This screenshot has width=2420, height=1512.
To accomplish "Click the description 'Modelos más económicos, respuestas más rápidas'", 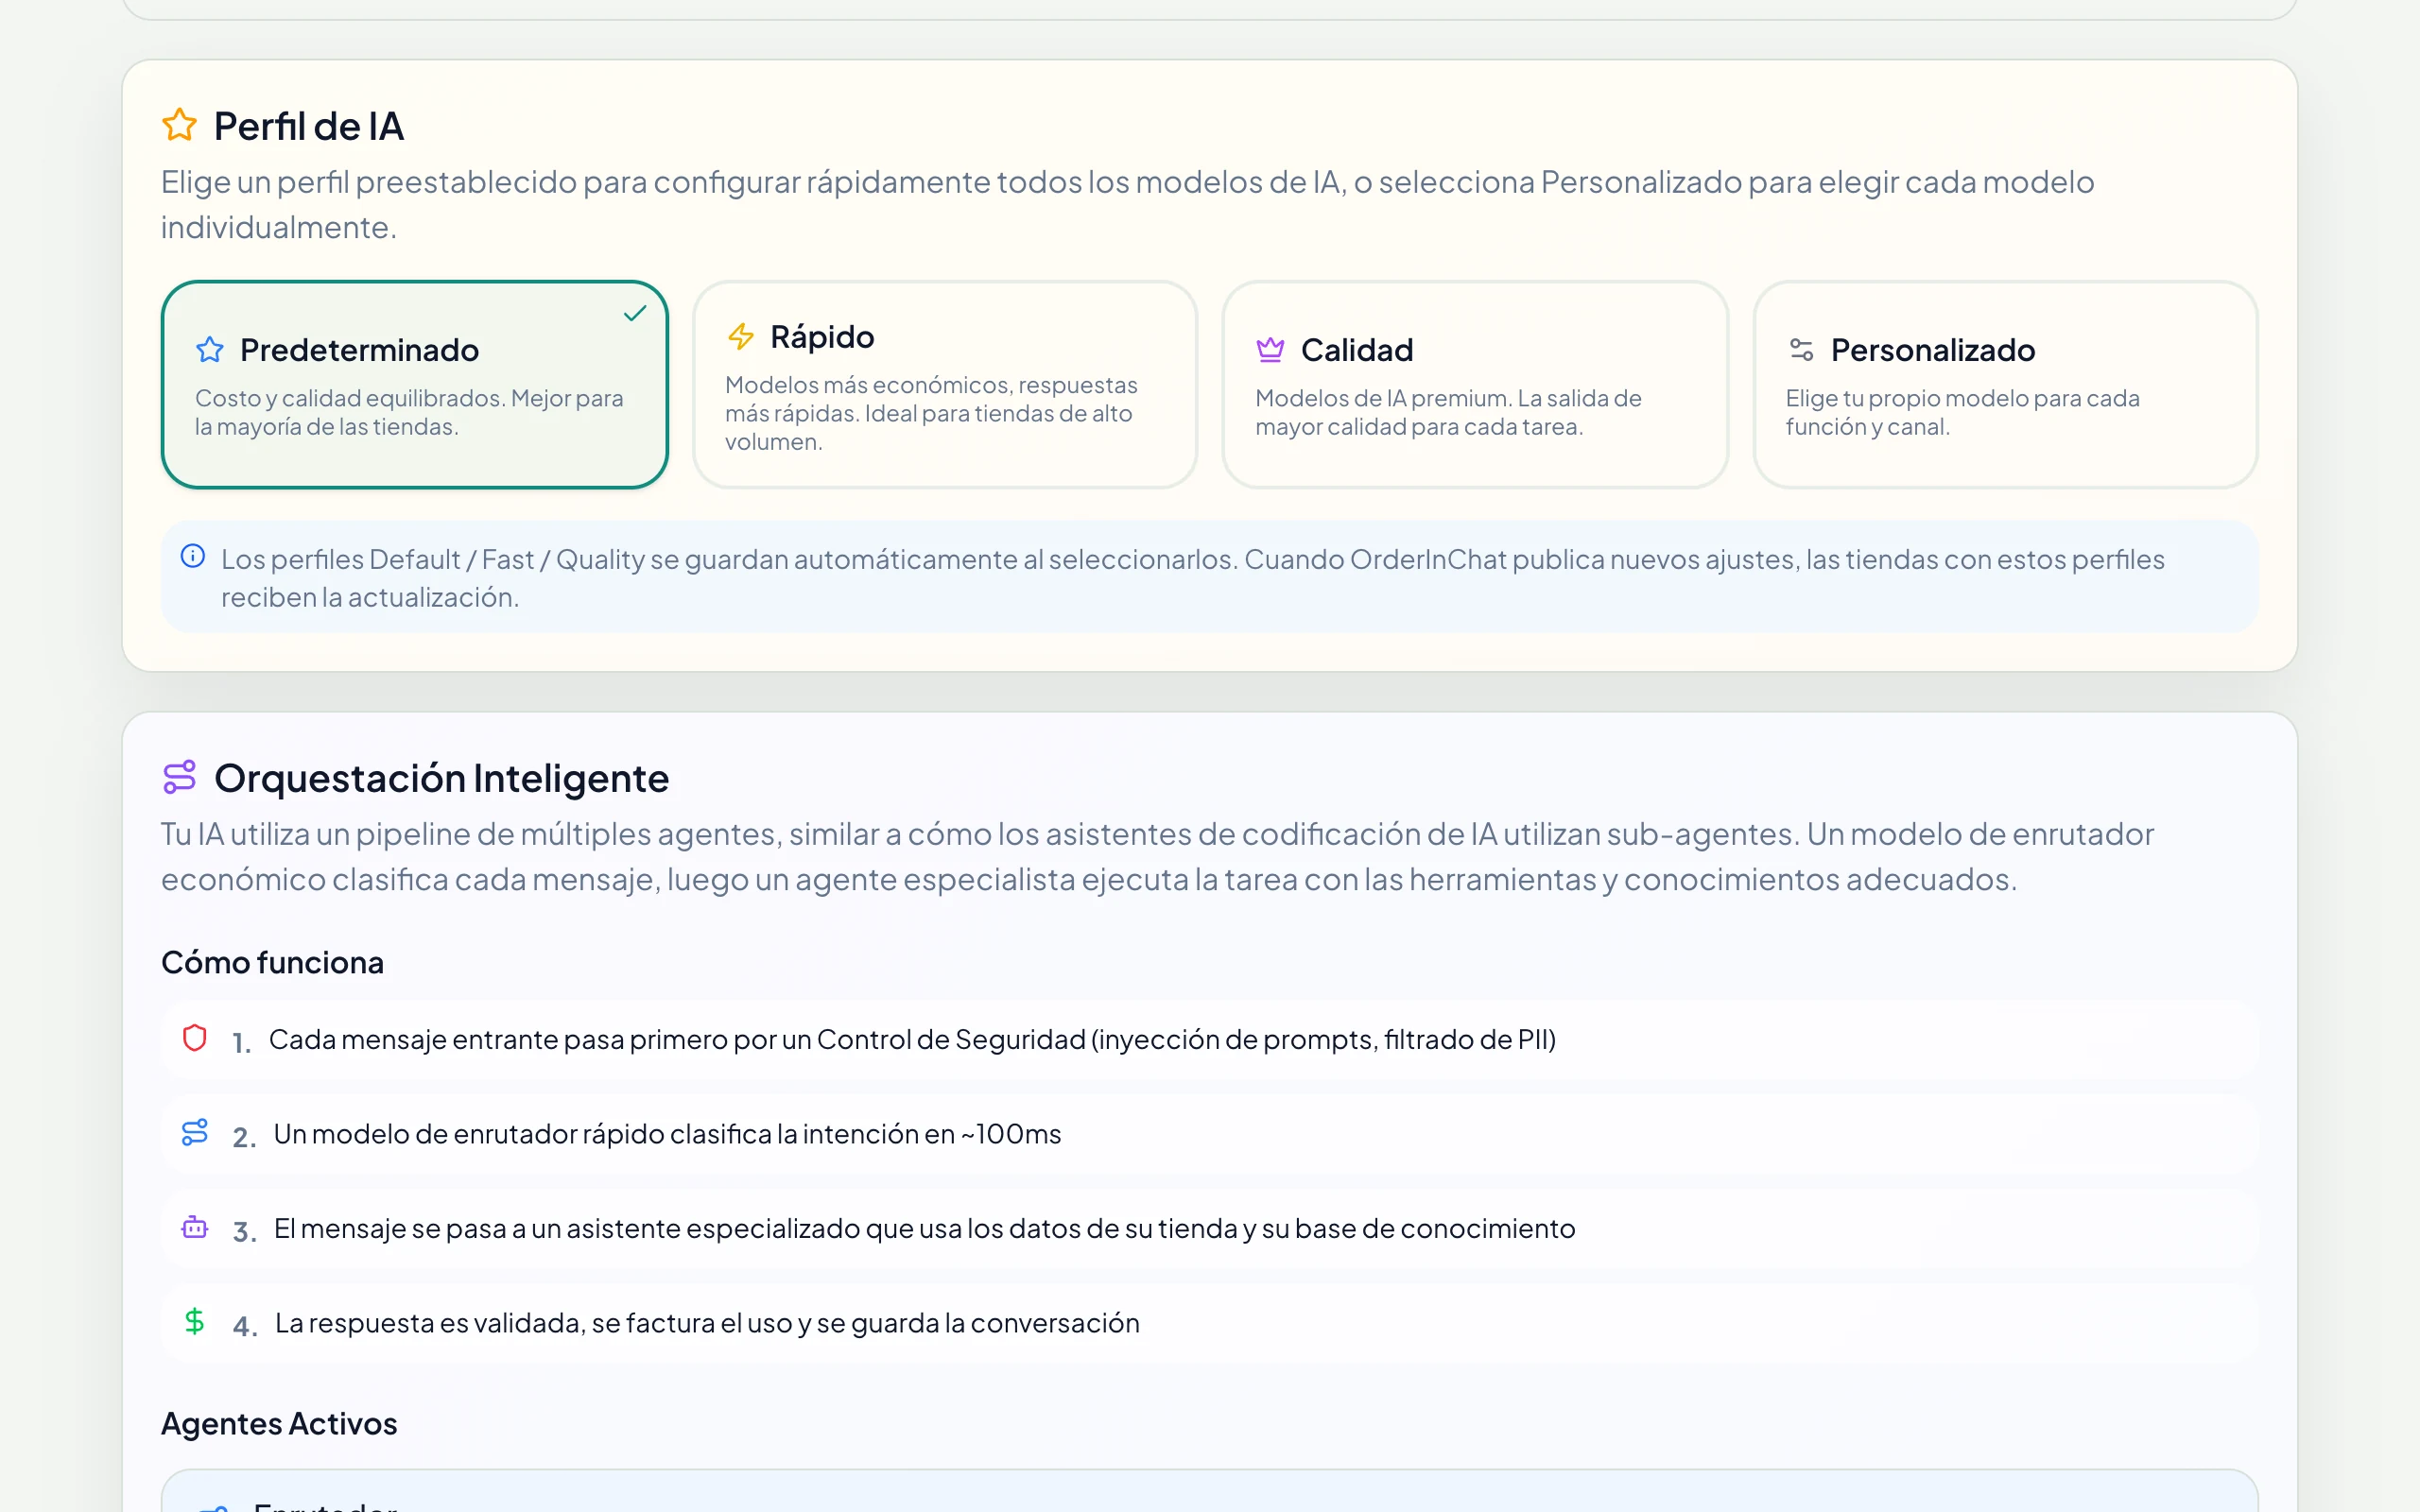I will click(x=931, y=399).
